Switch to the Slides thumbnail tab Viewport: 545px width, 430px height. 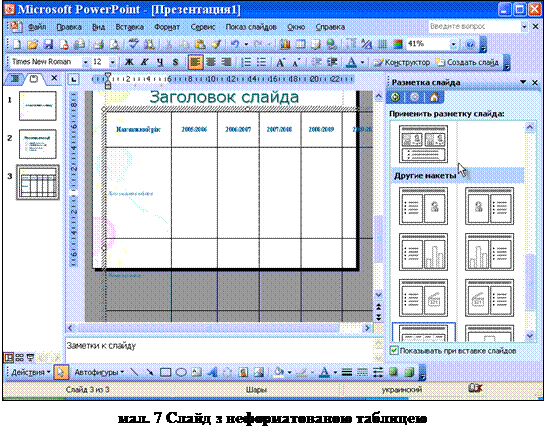34,79
